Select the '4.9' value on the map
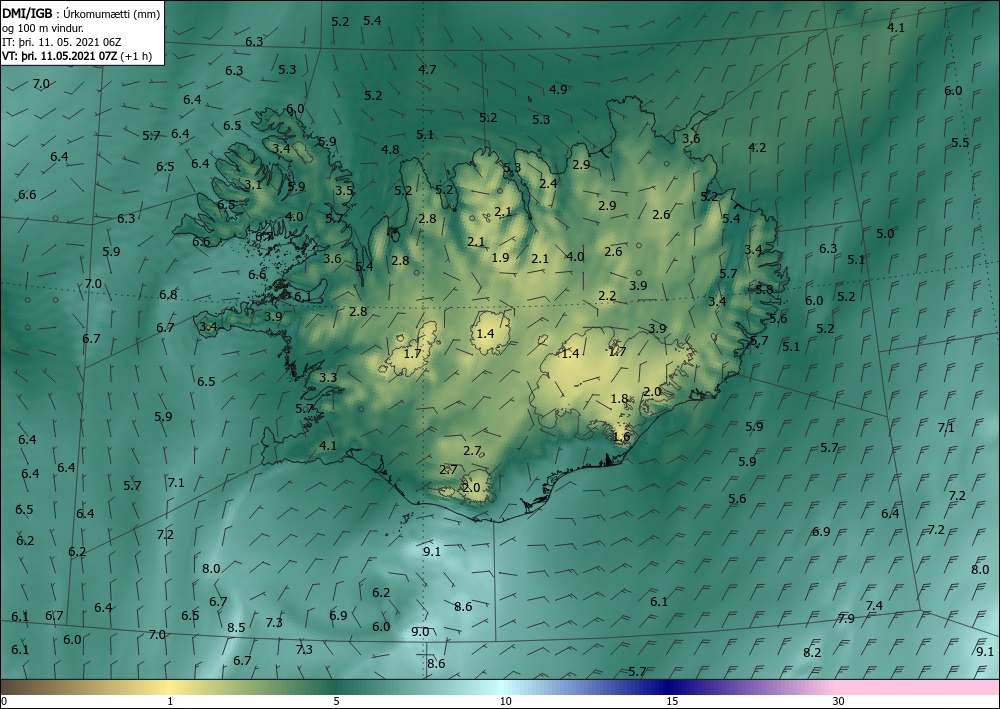The image size is (1000, 709). 558,89
